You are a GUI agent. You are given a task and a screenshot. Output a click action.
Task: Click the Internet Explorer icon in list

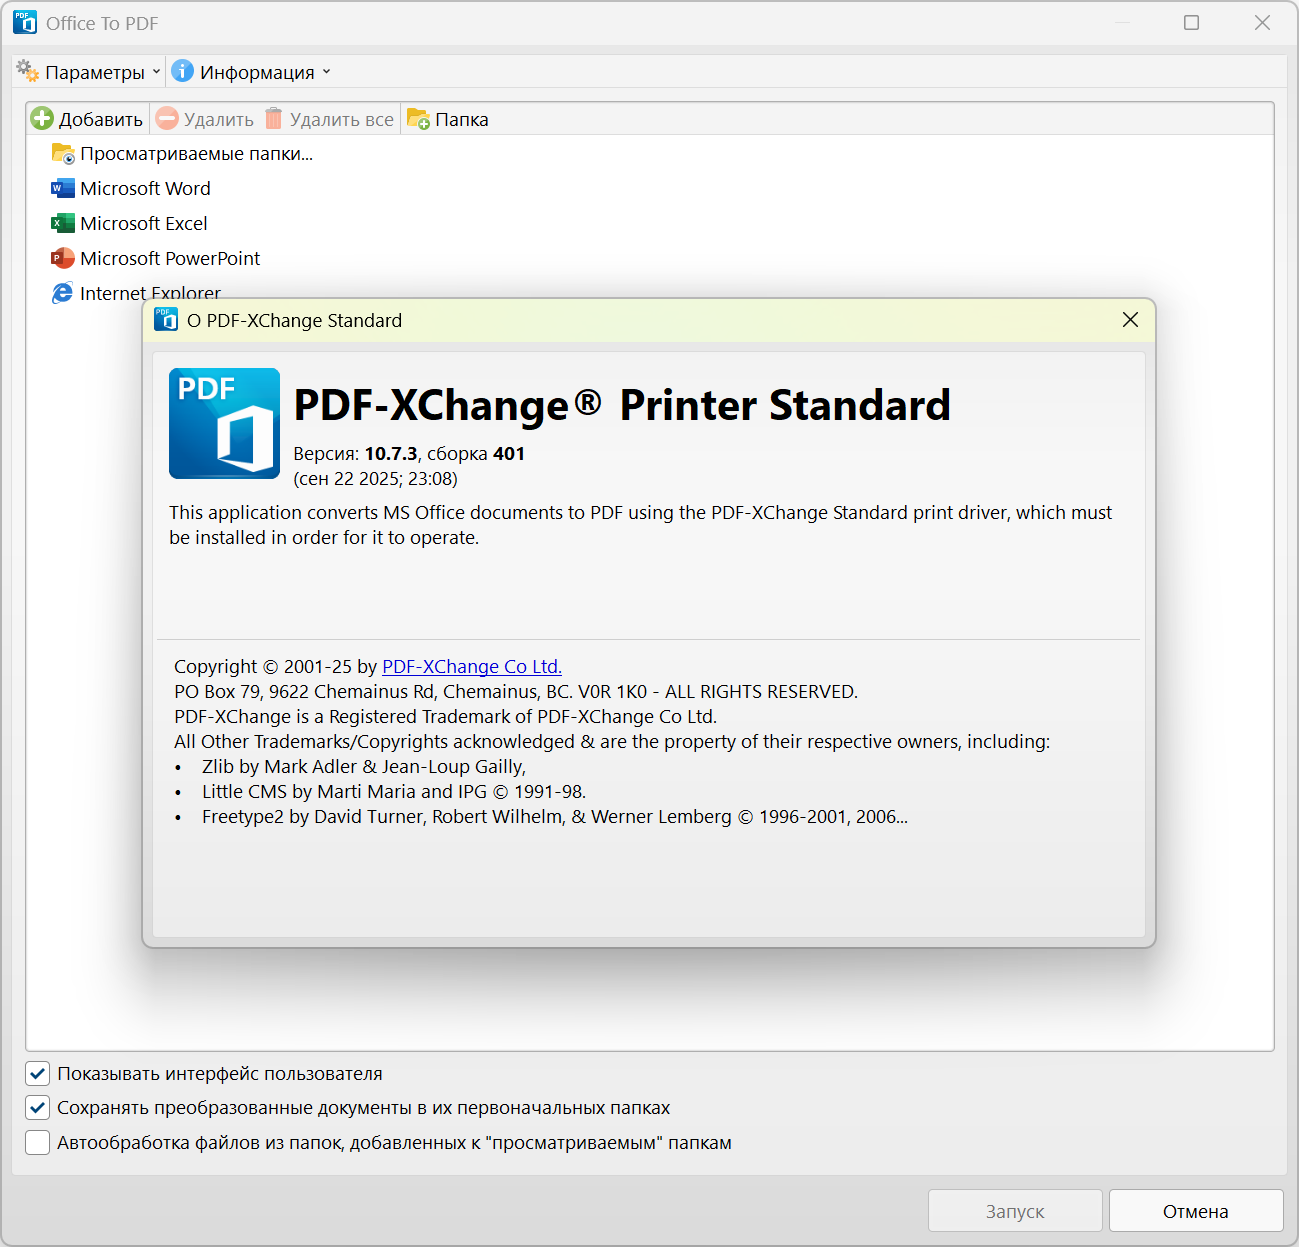[x=63, y=293]
